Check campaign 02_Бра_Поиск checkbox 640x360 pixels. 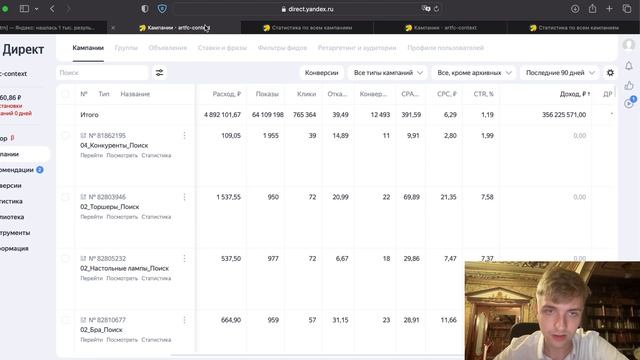pos(65,320)
